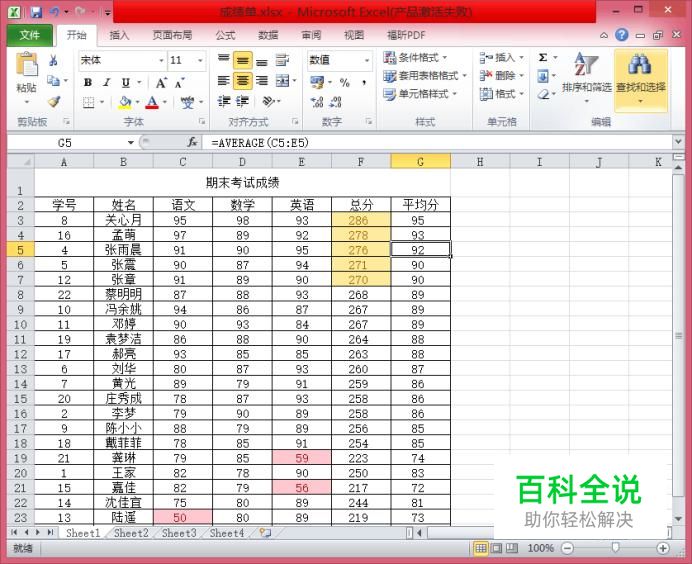The height and width of the screenshot is (564, 692).
Task: Switch to the 视图 View tab
Action: point(354,35)
